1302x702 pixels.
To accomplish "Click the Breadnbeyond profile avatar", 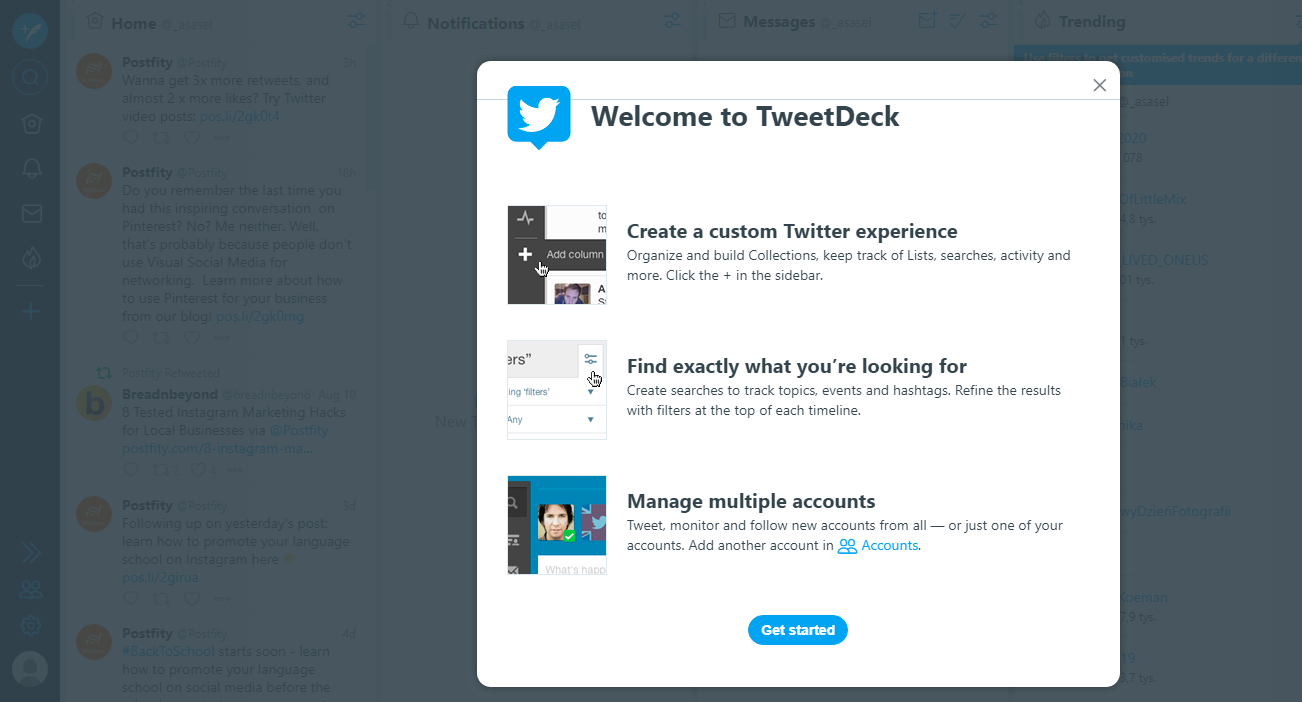I will pos(96,403).
